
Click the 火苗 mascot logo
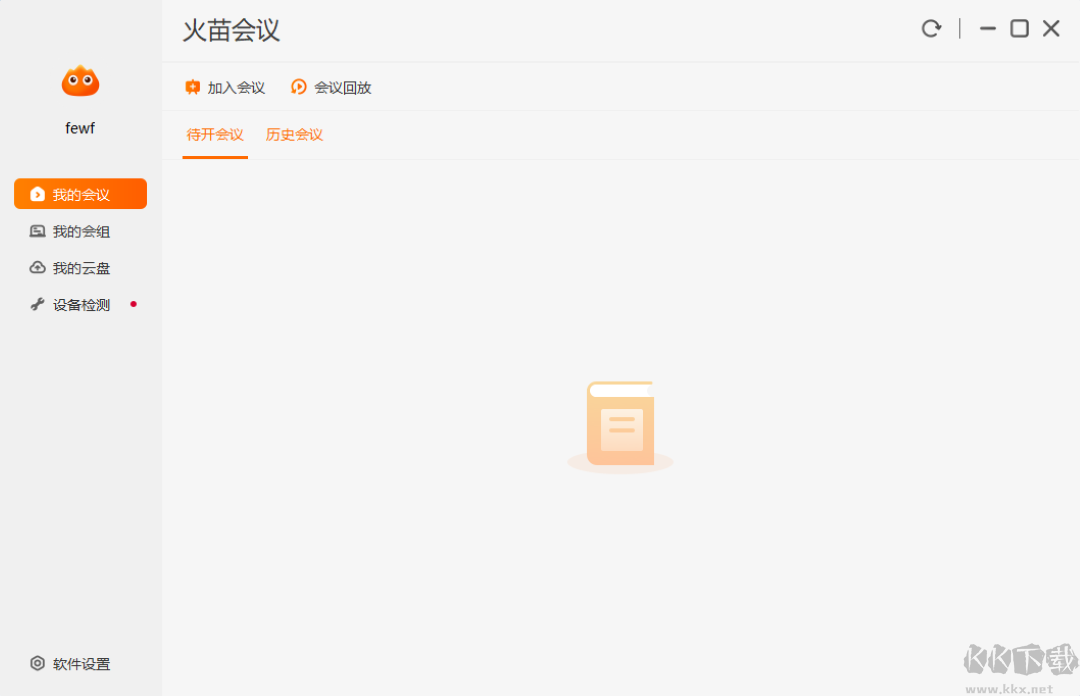pyautogui.click(x=80, y=80)
